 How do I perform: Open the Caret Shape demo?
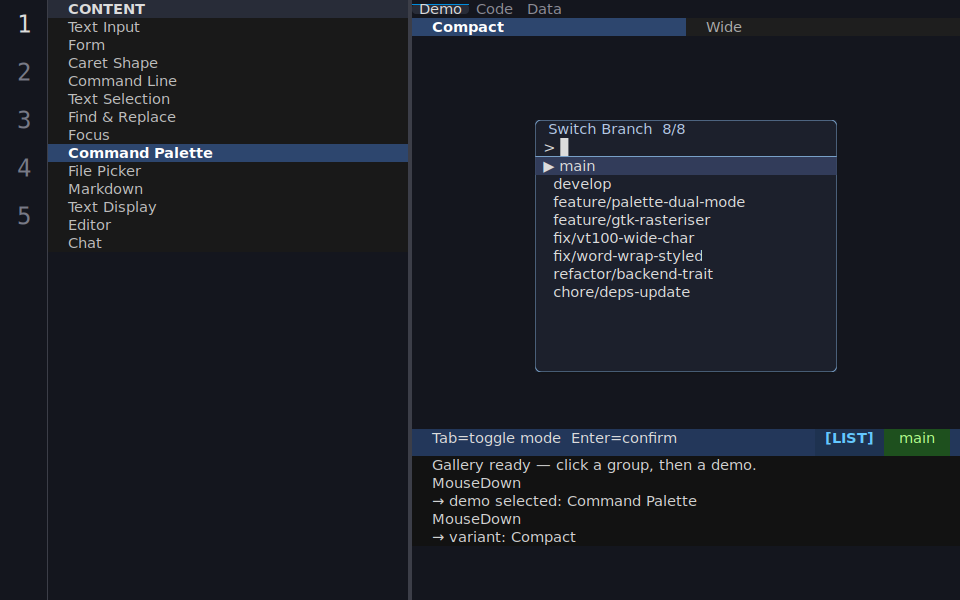tap(228, 63)
